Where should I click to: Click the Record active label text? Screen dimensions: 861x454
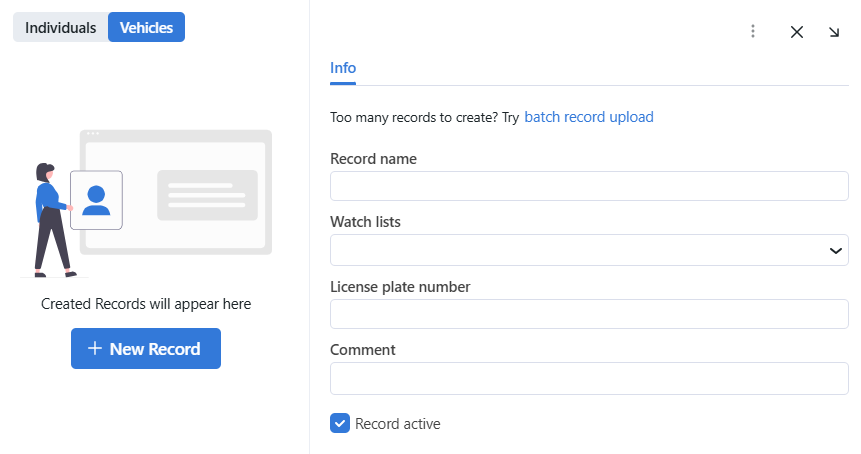(398, 424)
